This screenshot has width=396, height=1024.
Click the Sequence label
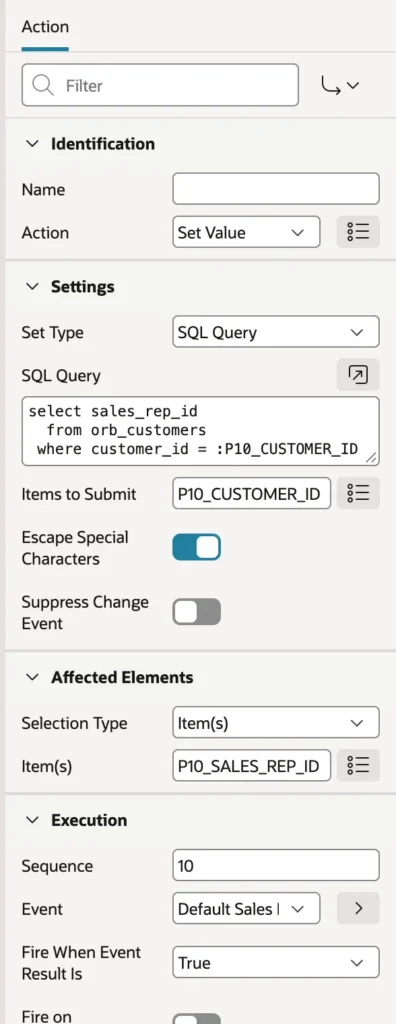(x=58, y=866)
